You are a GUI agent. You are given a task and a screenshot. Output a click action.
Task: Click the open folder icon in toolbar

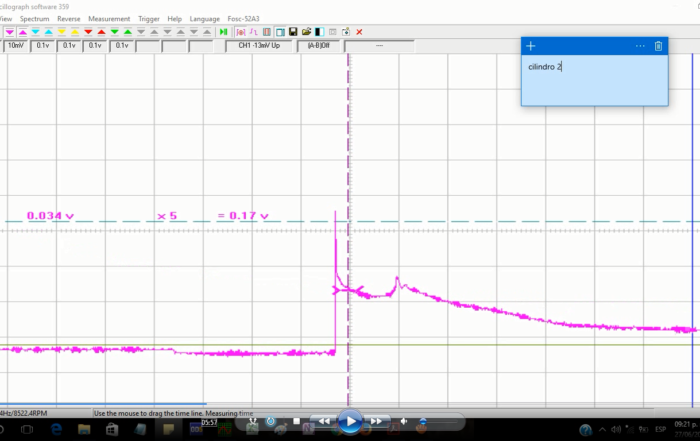coord(306,32)
